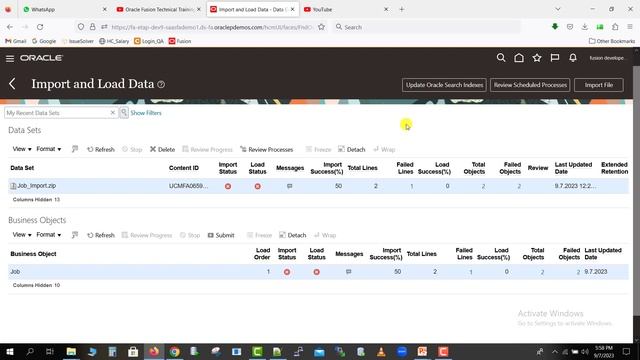Open Chrome from the taskbar
This screenshot has width=640, height=360.
pos(175,351)
